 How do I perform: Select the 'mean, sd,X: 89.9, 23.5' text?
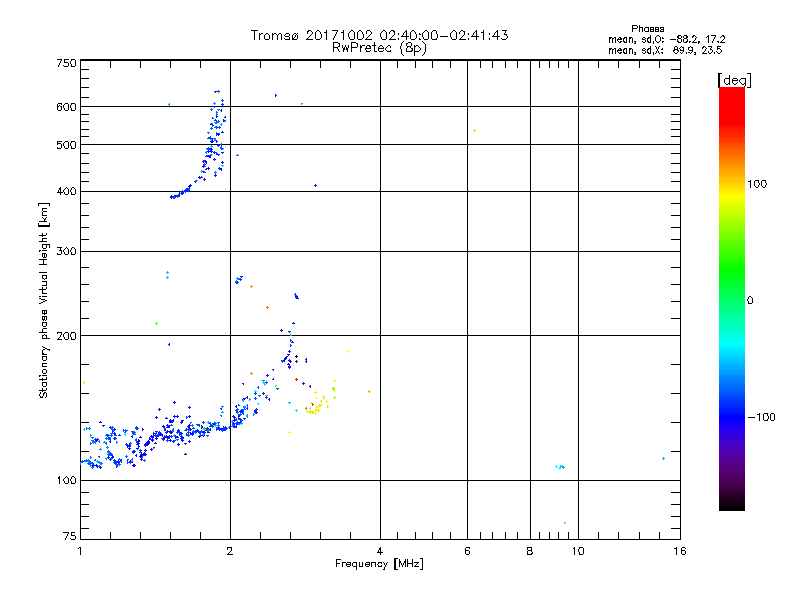tap(665, 50)
